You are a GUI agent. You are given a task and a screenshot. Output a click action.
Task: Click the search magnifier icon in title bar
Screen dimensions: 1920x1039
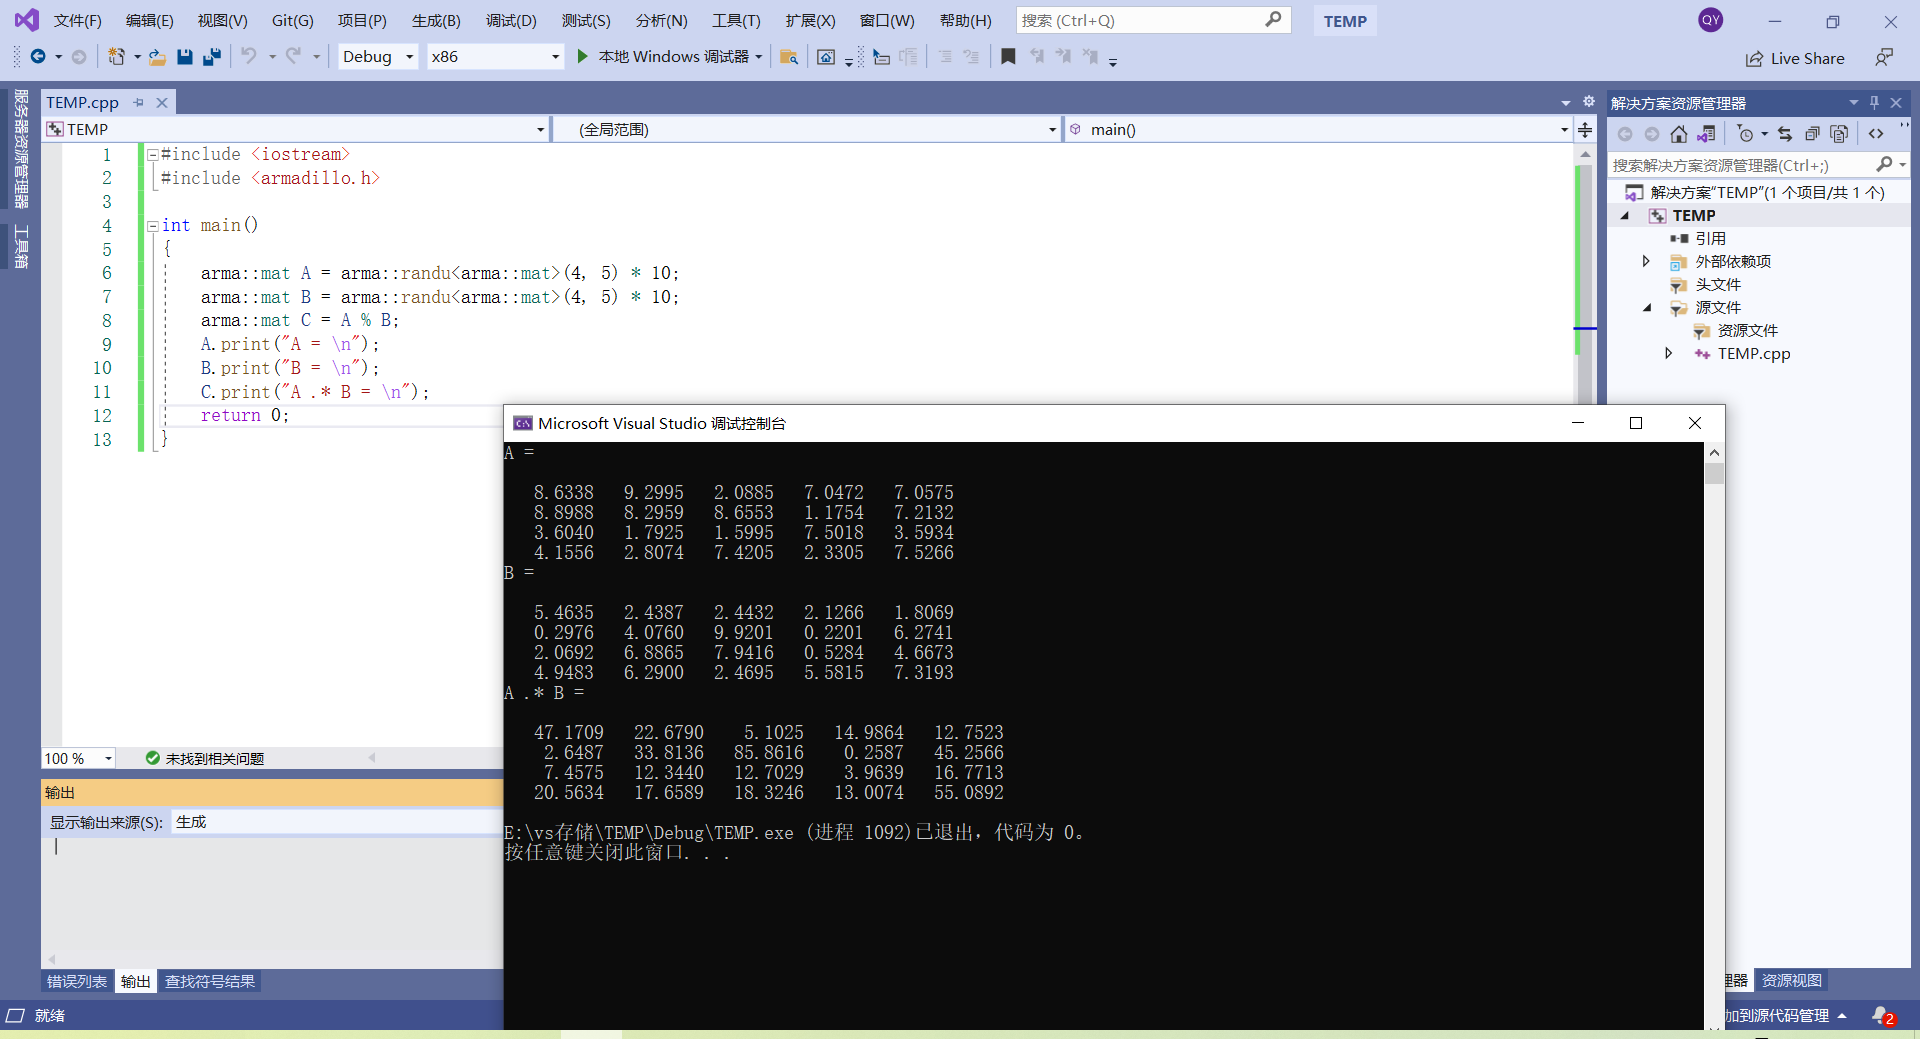[x=1273, y=19]
